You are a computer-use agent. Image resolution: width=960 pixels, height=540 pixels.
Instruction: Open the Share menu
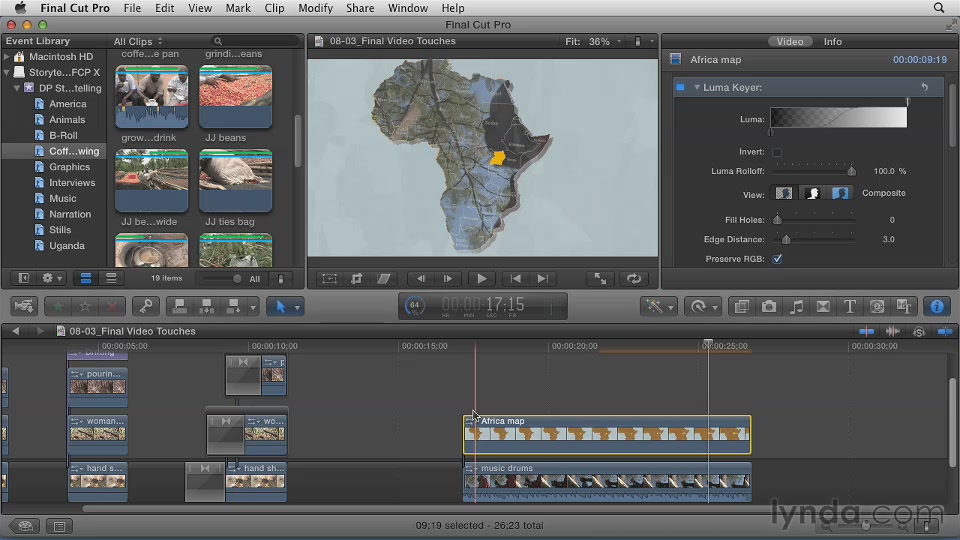[x=360, y=8]
